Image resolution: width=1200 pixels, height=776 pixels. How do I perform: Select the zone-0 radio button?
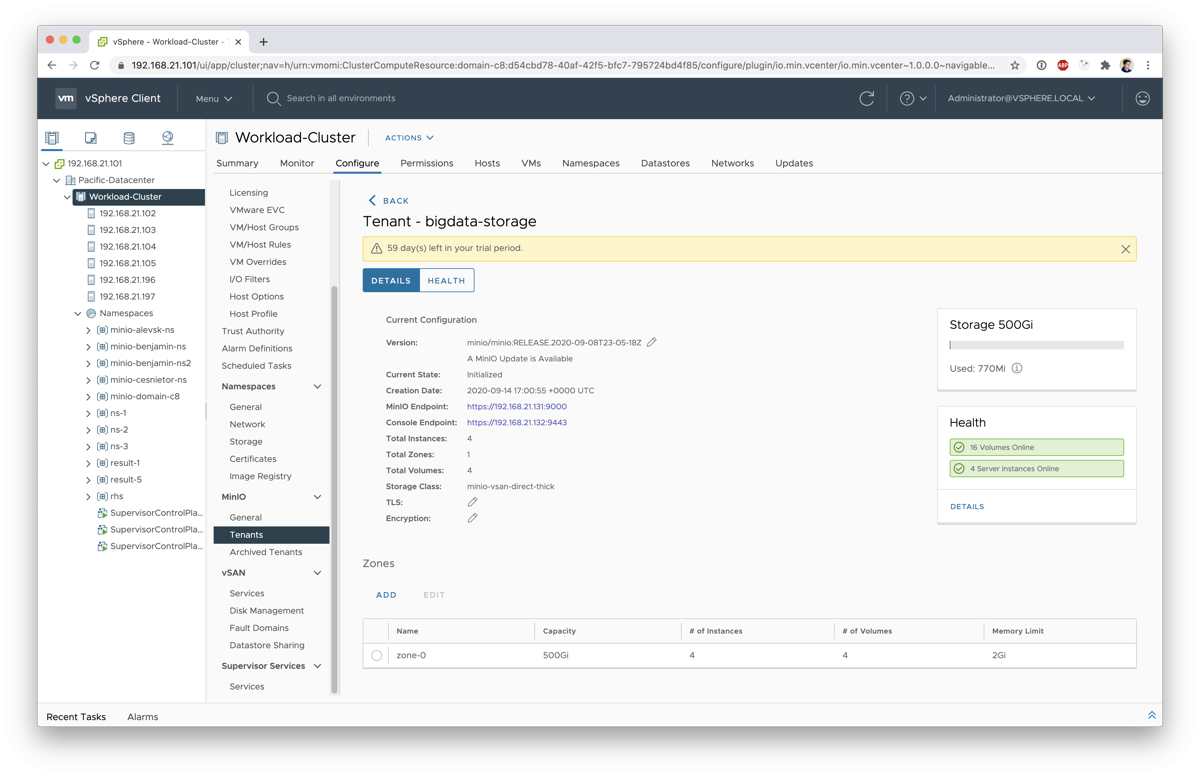click(376, 656)
